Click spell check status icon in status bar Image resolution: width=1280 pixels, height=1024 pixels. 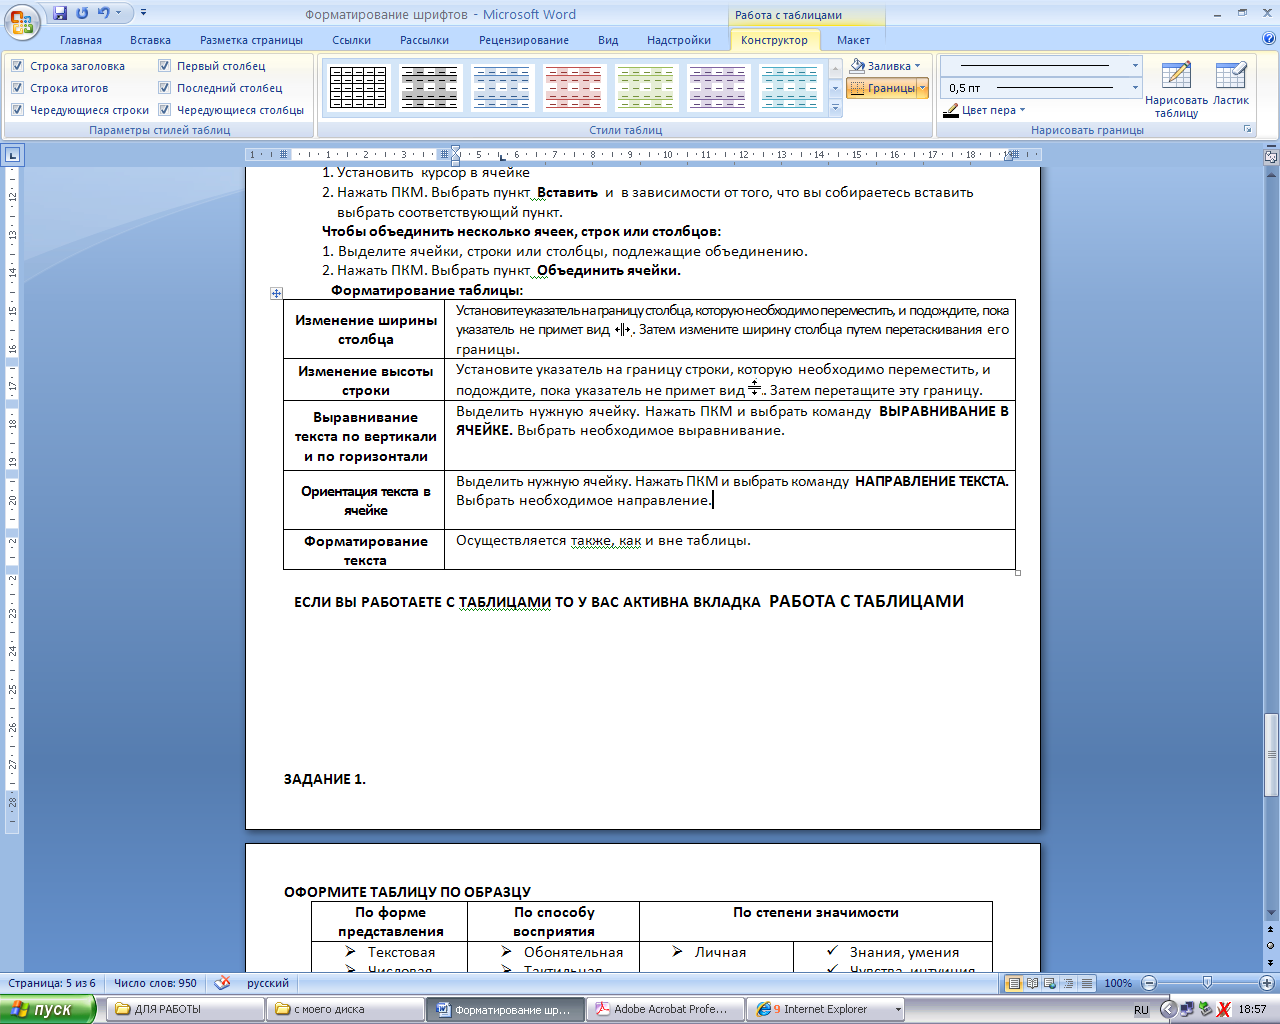[223, 983]
